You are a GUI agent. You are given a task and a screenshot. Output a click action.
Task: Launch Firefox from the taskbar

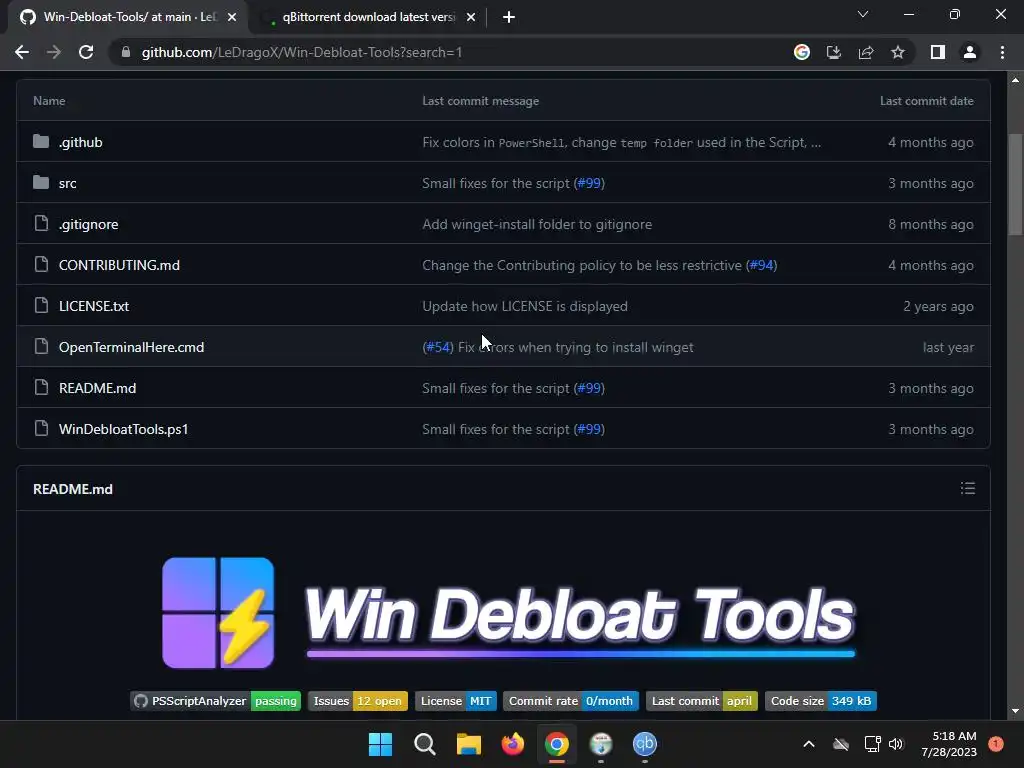pos(513,744)
